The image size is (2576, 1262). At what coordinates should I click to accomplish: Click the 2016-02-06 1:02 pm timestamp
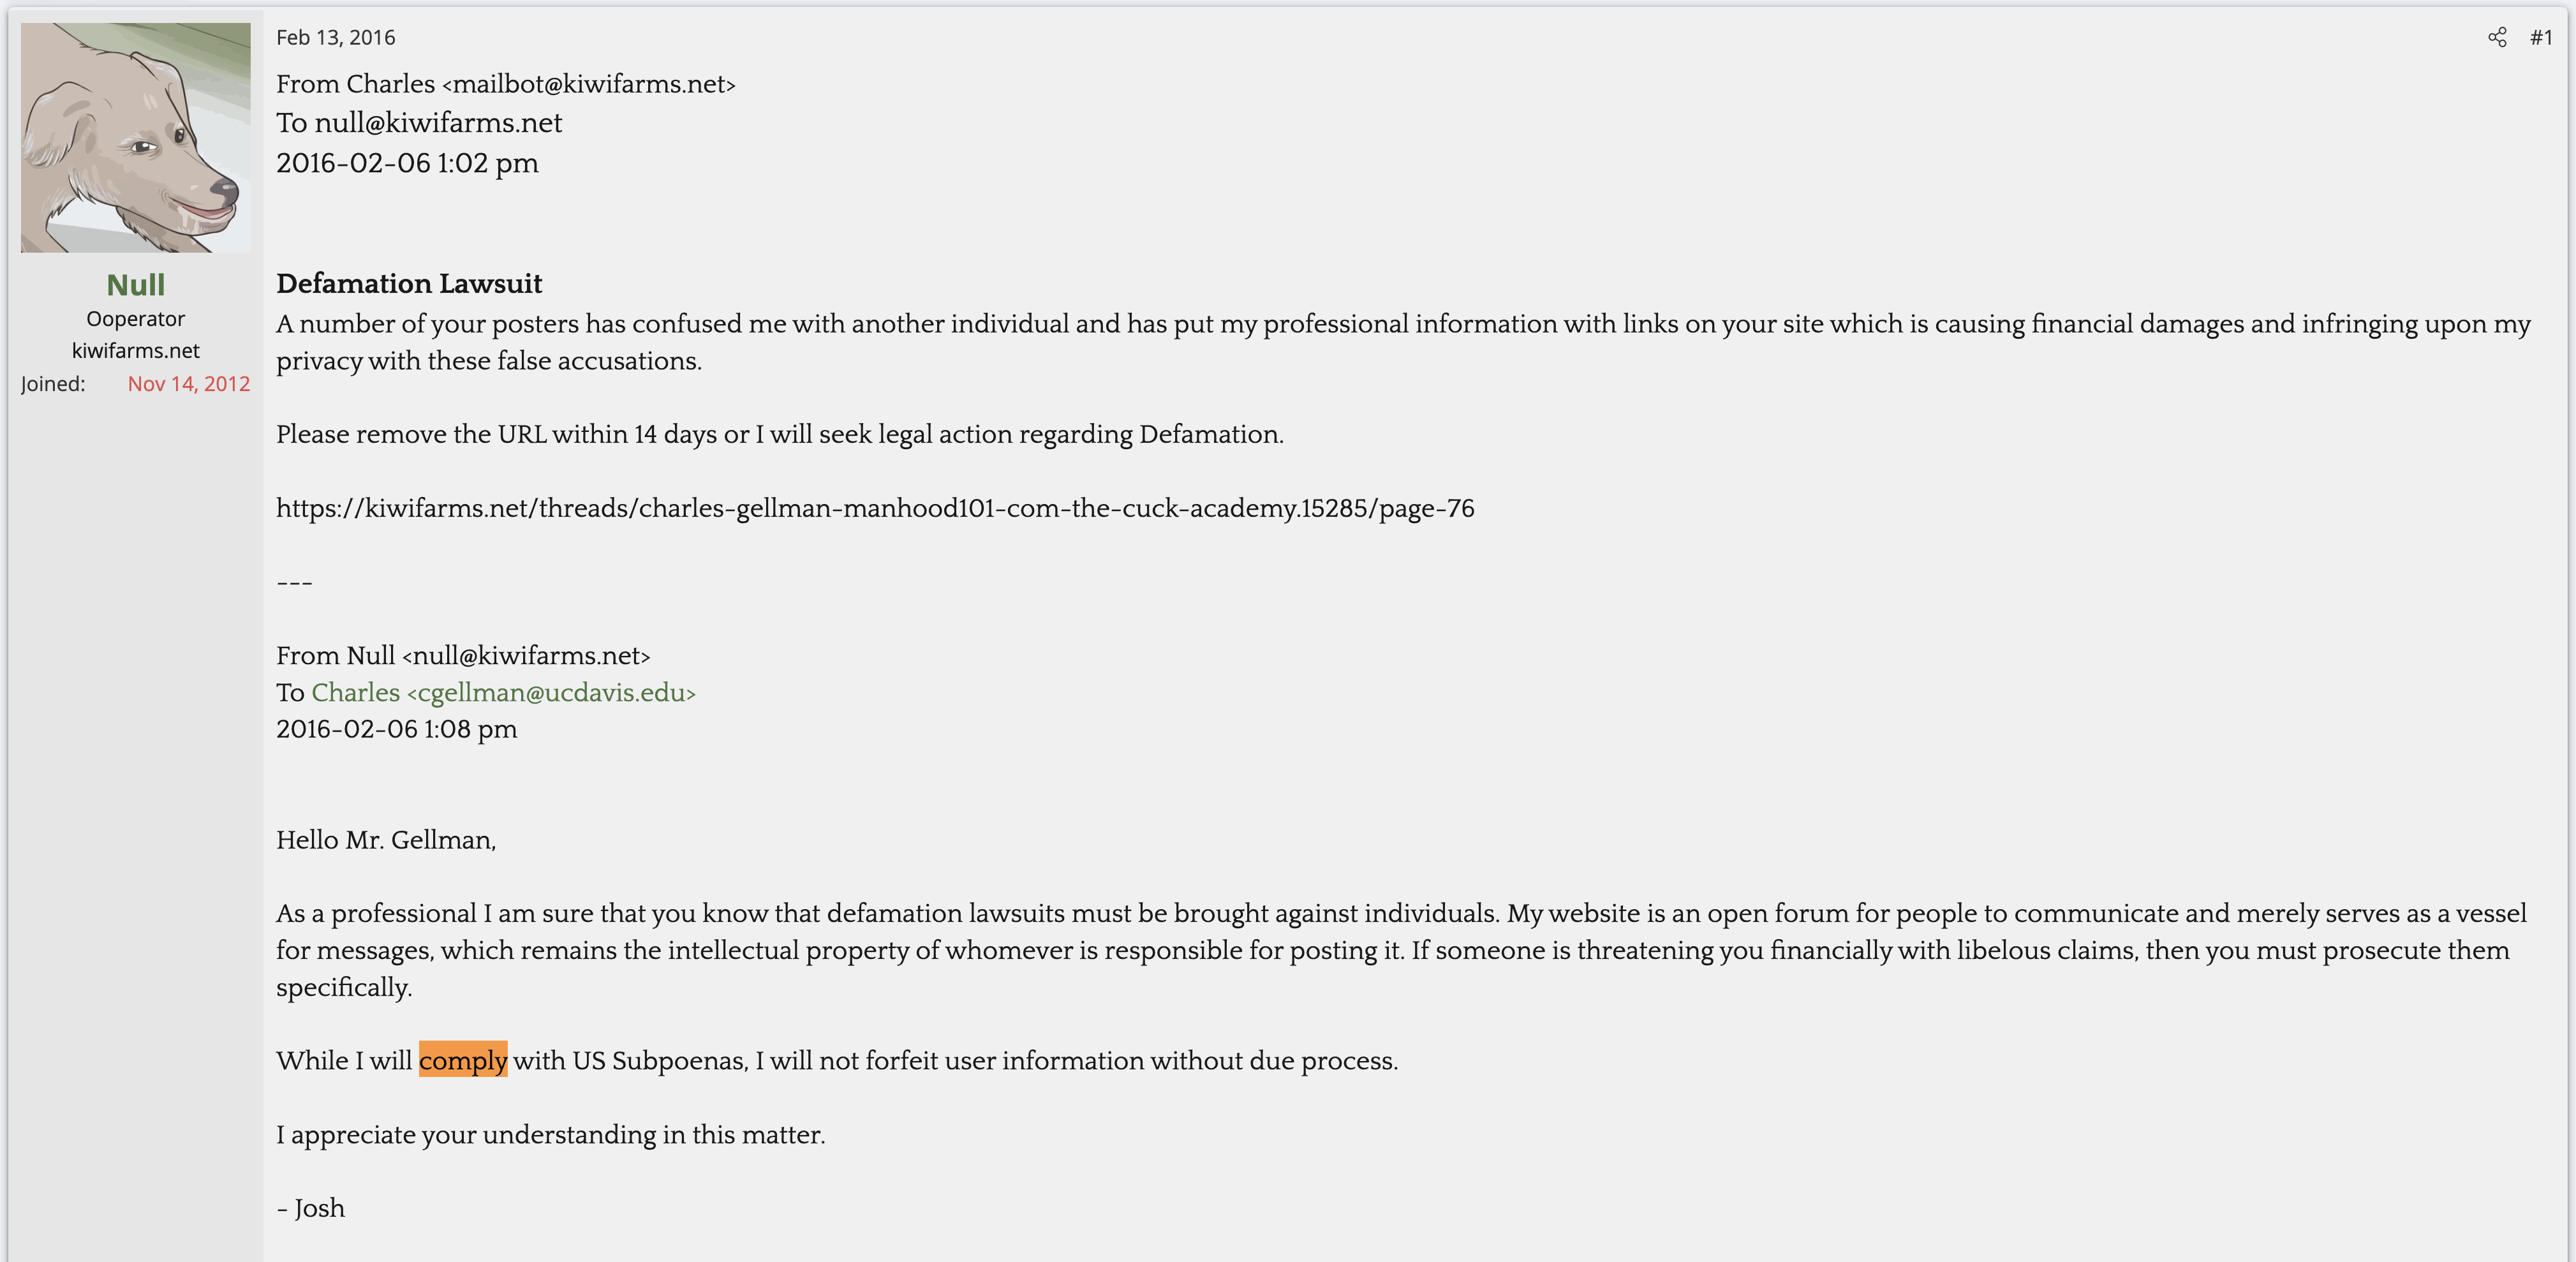pos(407,163)
